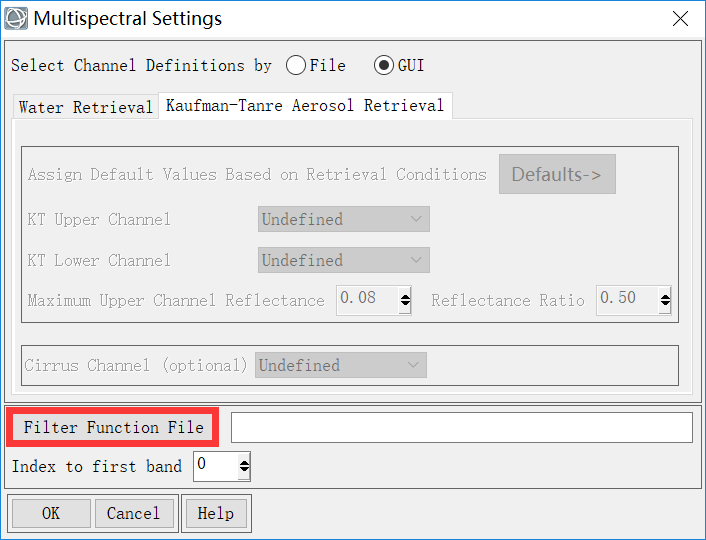Click the filter function file path field

point(461,427)
